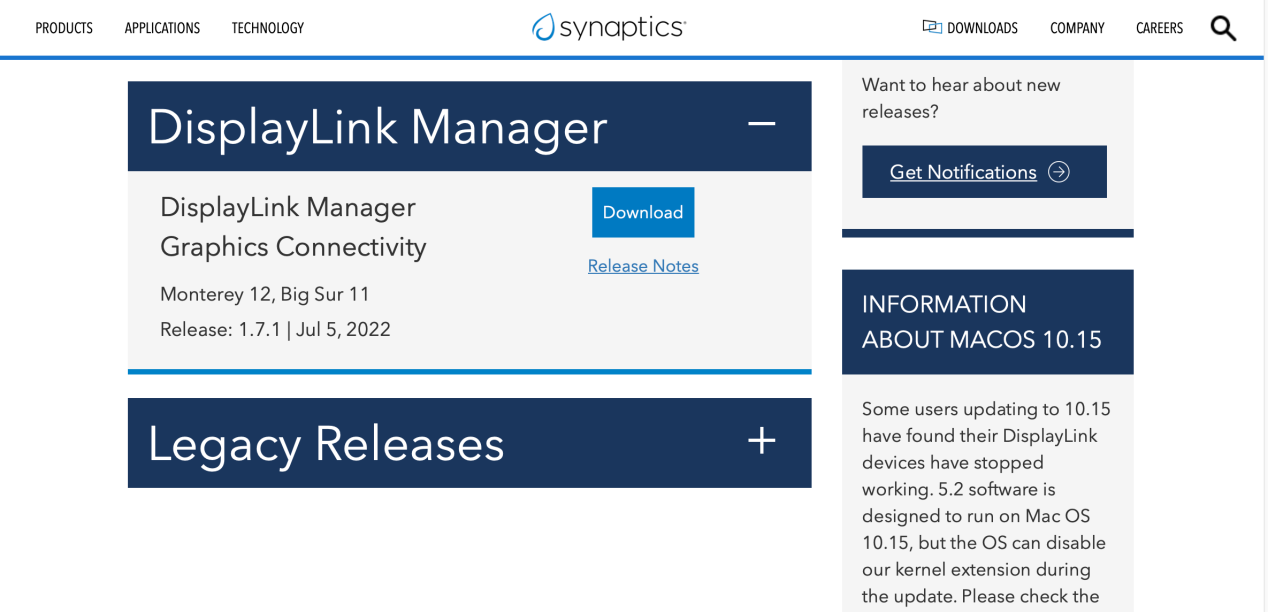This screenshot has width=1268, height=612.
Task: Click the Downloads monitor icon
Action: point(932,27)
